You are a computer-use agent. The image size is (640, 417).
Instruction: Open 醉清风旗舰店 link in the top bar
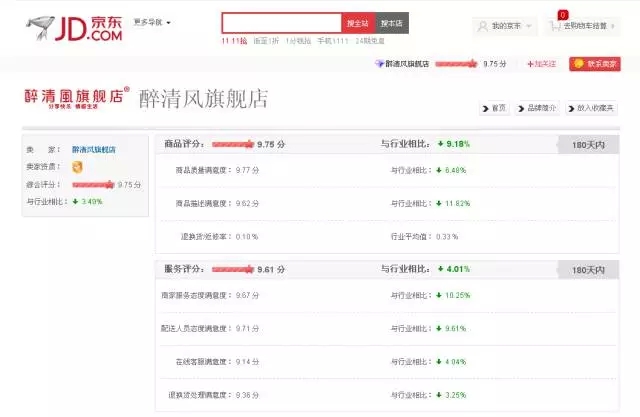pyautogui.click(x=407, y=64)
